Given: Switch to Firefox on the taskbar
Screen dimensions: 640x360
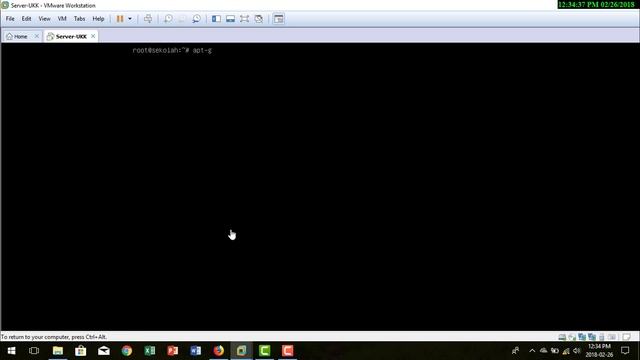Looking at the screenshot, I should click(219, 351).
